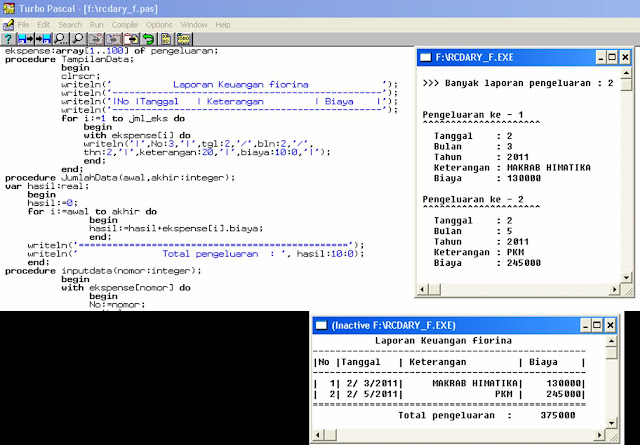This screenshot has width=640, height=445.
Task: Click the Save file toolbar icon
Action: tap(43, 39)
